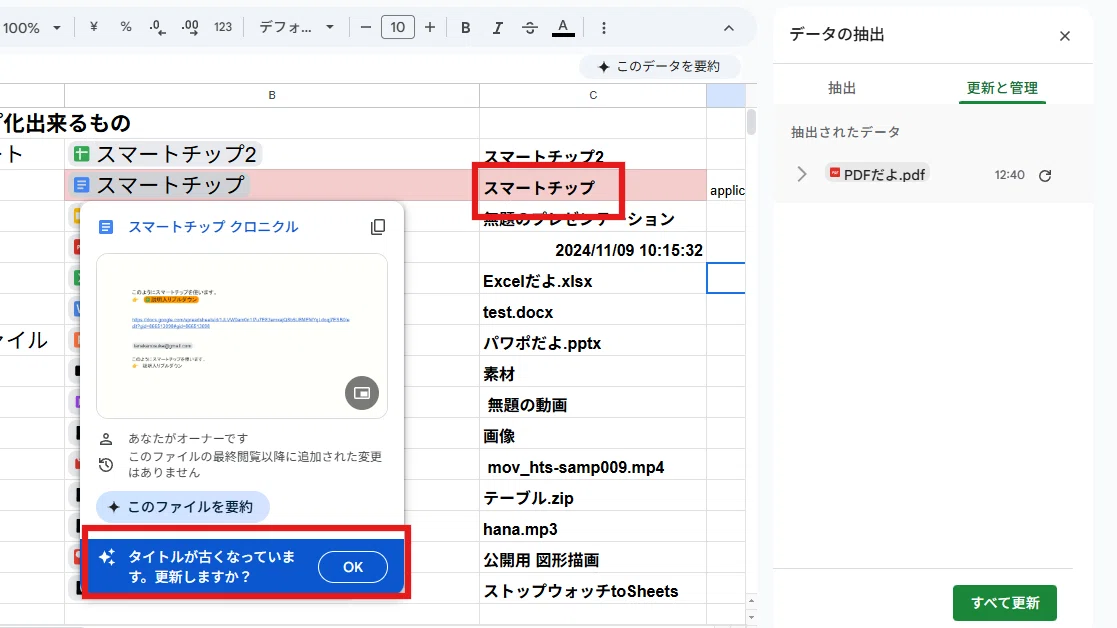This screenshot has width=1117, height=628.
Task: Select the cell ストップウォッチtoSheets
Action: pos(593,590)
